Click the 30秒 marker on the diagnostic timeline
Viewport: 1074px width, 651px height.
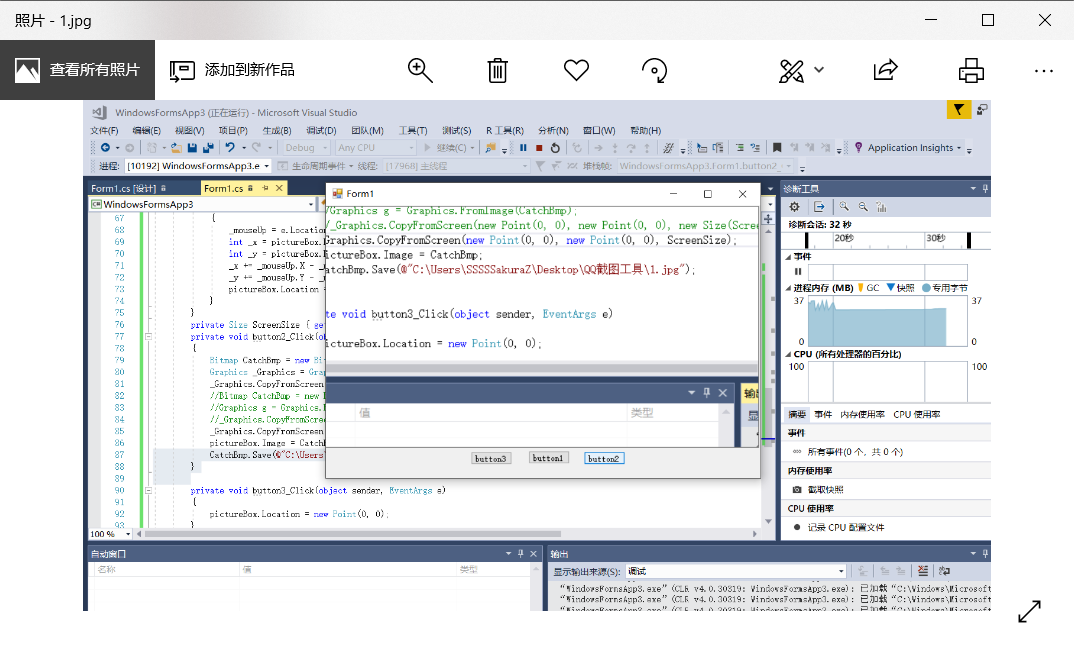click(x=938, y=238)
